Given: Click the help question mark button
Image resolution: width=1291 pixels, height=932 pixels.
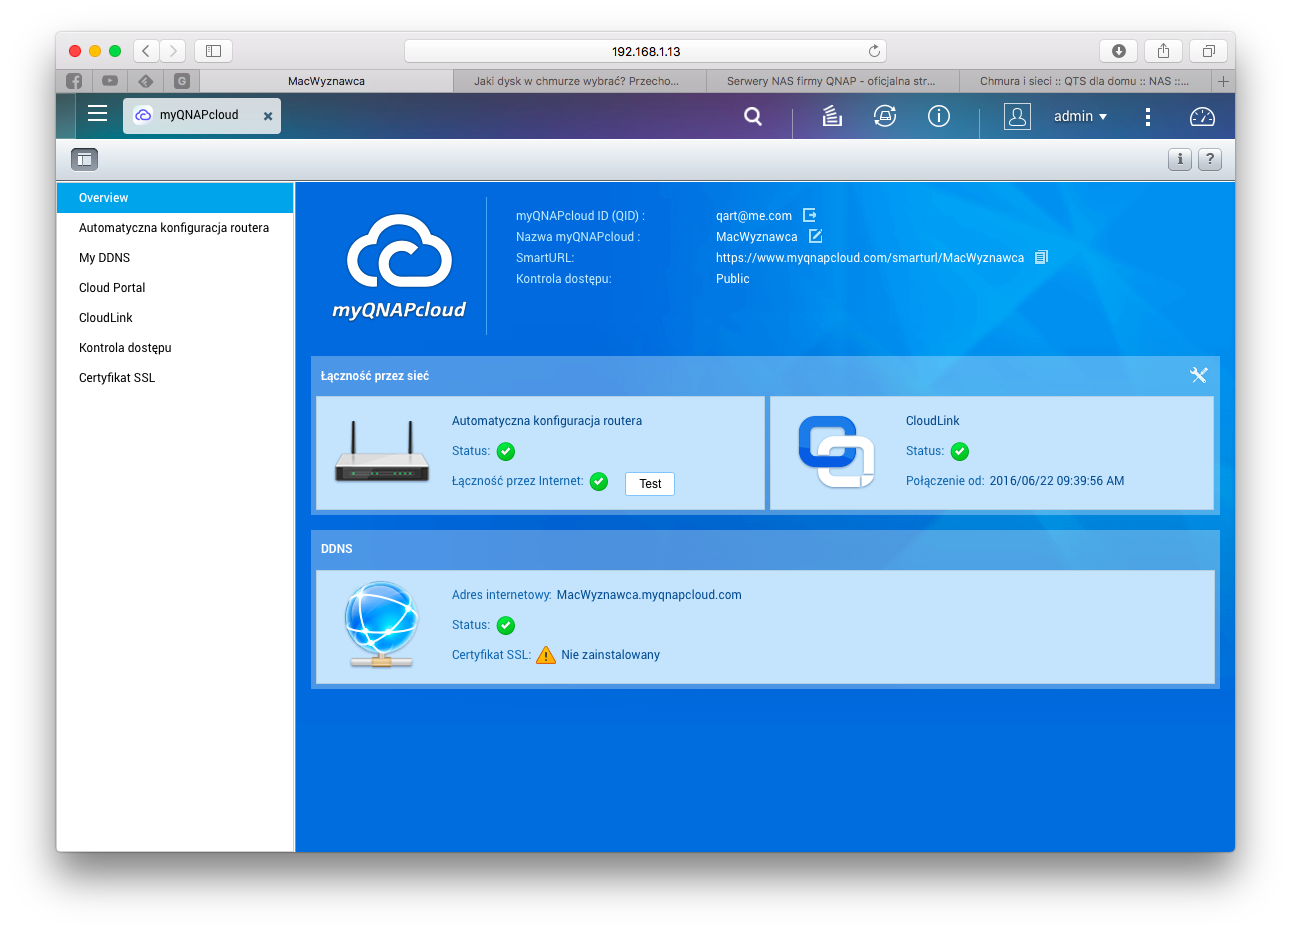Looking at the screenshot, I should click(x=1210, y=159).
